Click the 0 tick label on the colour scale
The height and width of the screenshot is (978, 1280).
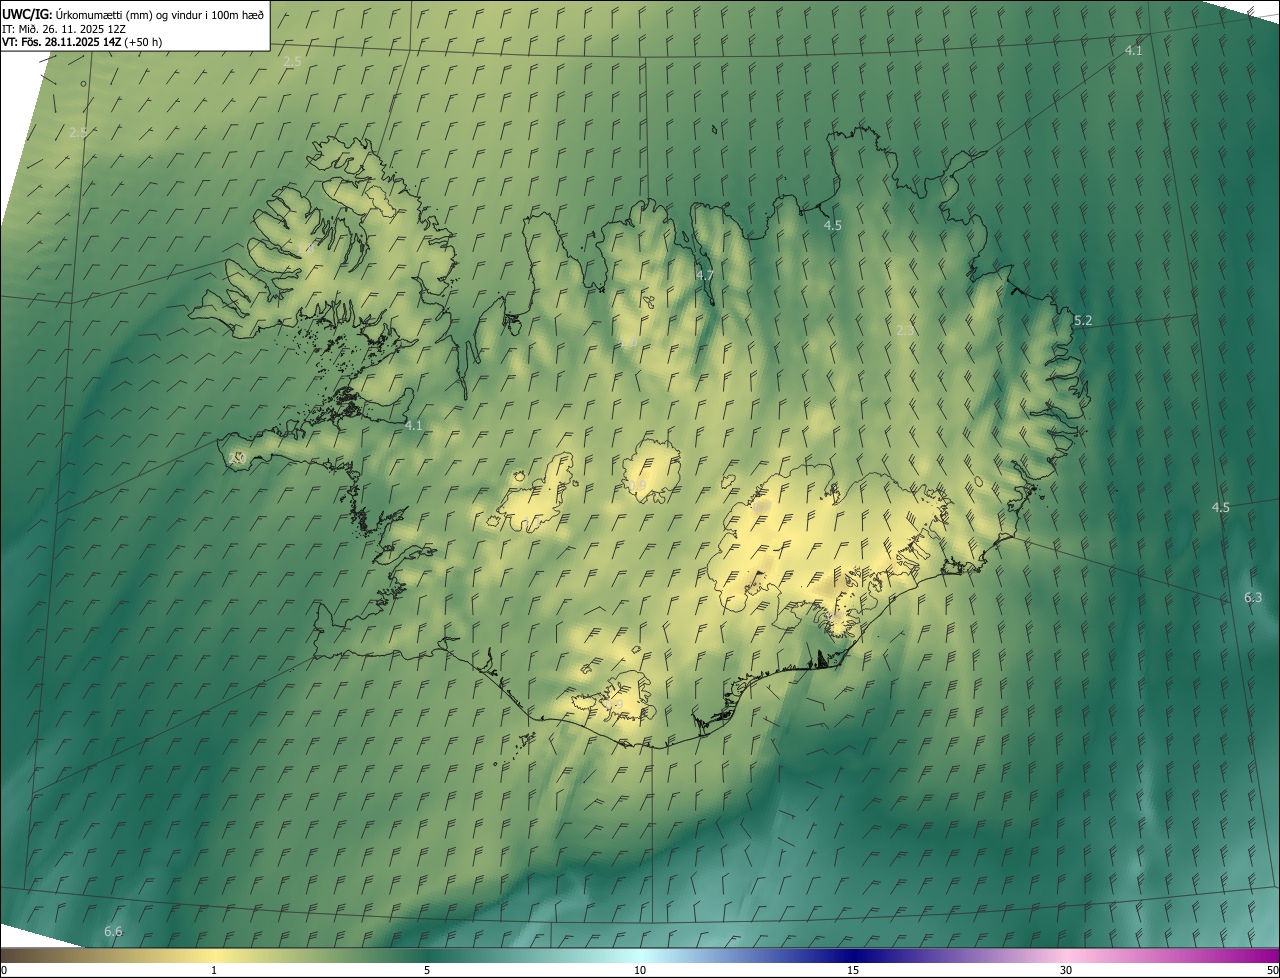[4, 970]
